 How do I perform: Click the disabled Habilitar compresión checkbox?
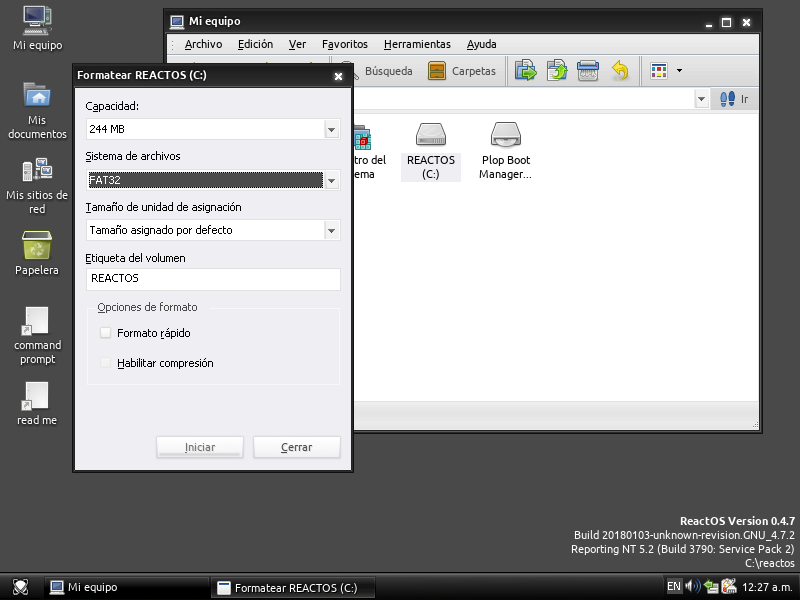(105, 363)
